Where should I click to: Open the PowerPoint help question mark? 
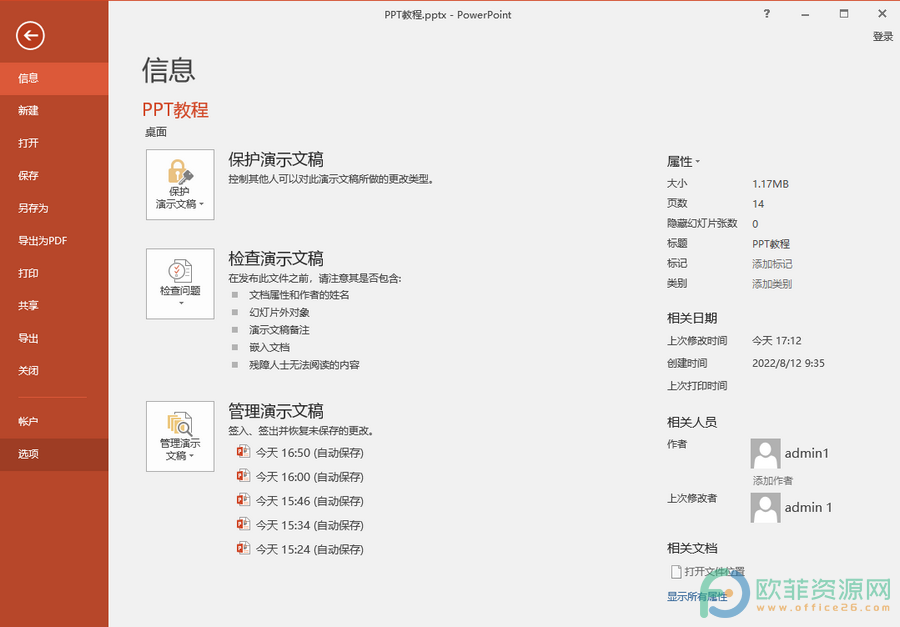click(x=767, y=14)
